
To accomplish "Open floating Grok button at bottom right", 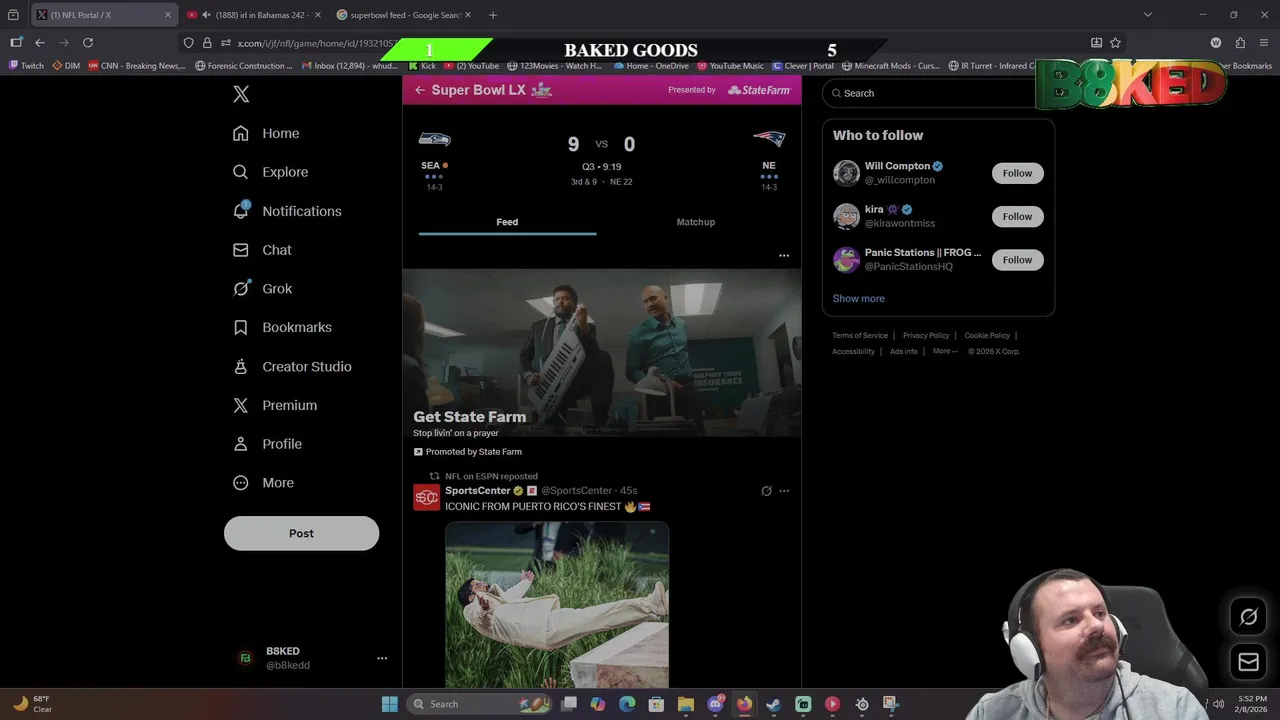I will [1248, 617].
